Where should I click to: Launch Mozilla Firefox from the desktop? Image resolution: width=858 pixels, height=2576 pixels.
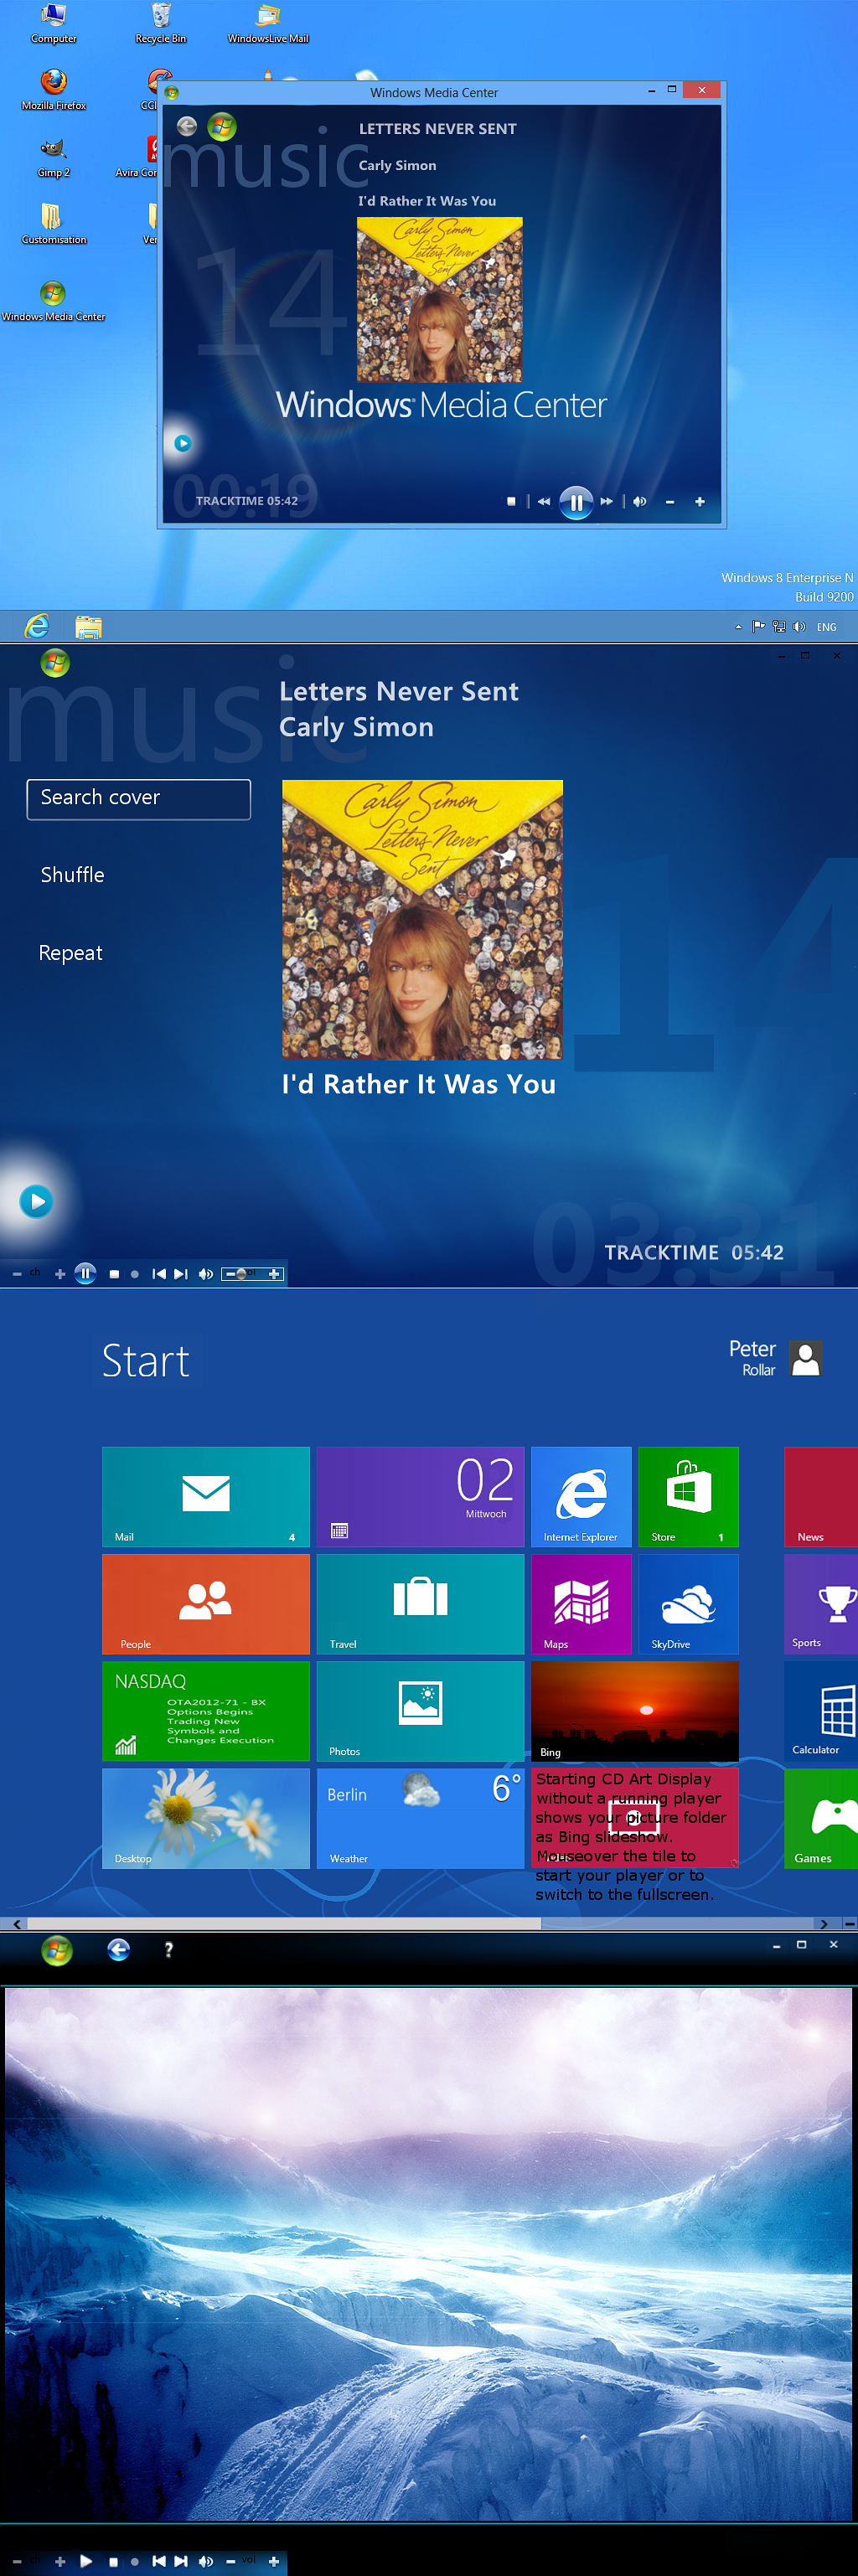coord(54,90)
